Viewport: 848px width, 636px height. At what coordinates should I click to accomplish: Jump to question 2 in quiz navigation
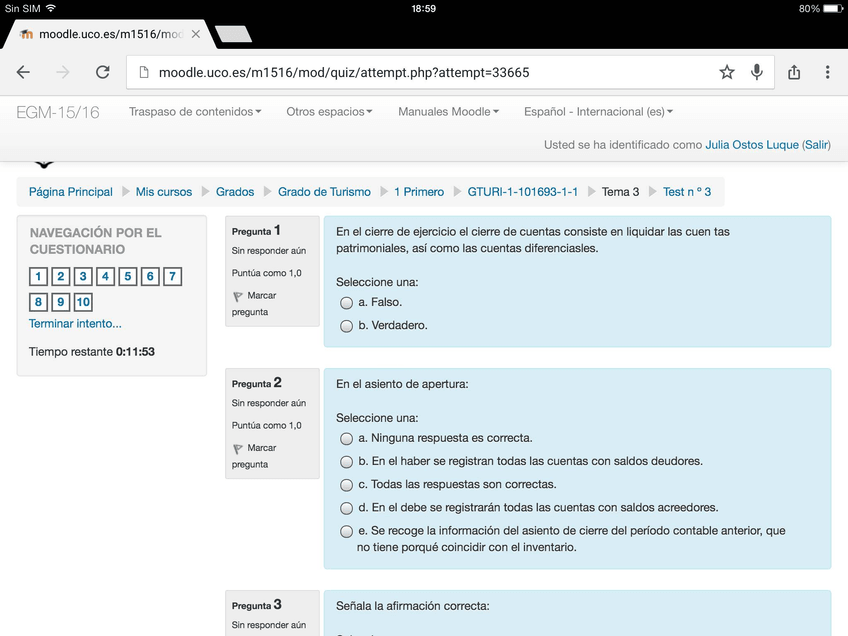[61, 276]
